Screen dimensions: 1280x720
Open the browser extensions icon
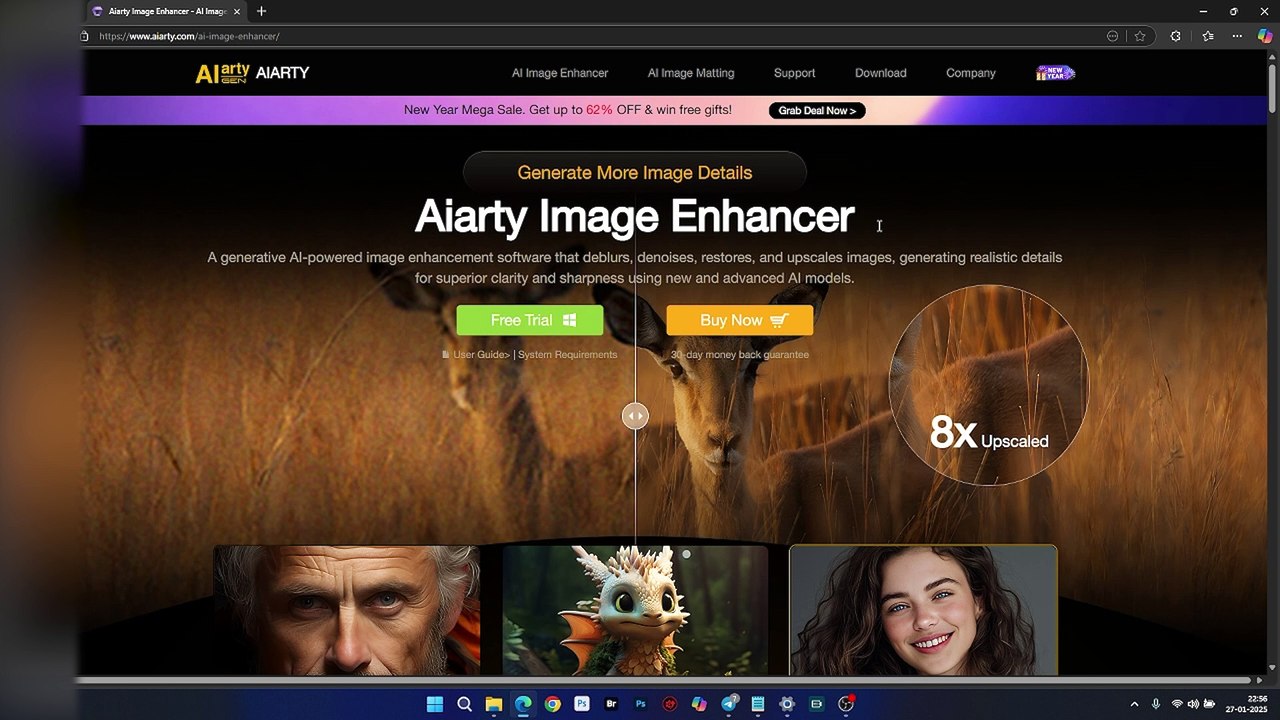point(1176,36)
